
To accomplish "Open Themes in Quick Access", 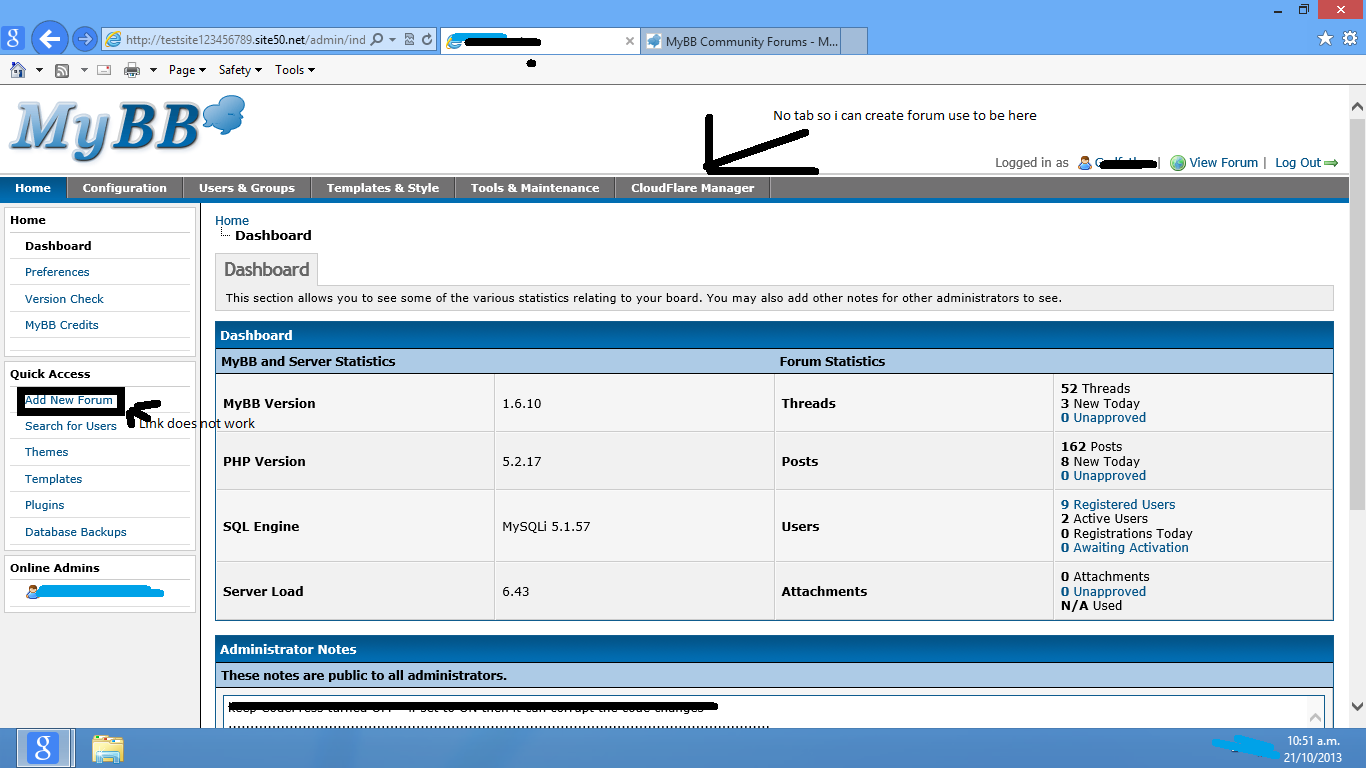I will pos(47,452).
